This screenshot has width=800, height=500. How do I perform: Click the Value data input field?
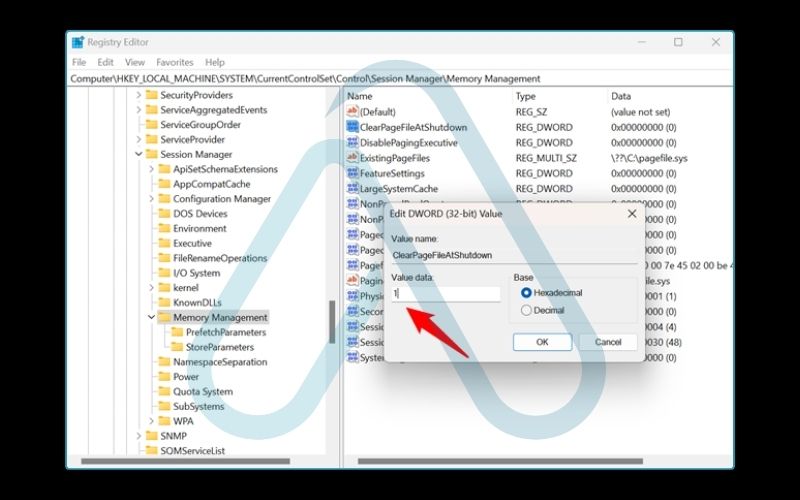pos(445,294)
